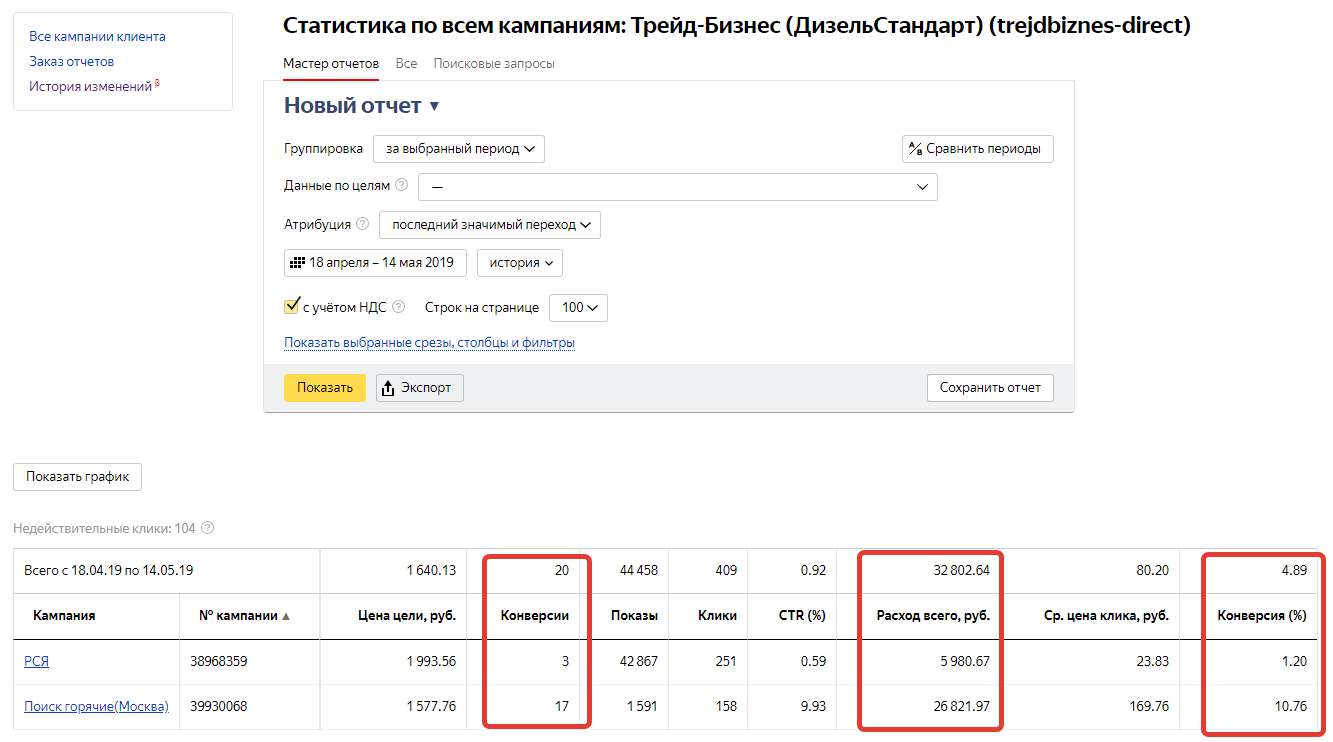Screen dimensions: 1333x742
Task: Click sort arrow on № кампании column
Action: pos(286,616)
